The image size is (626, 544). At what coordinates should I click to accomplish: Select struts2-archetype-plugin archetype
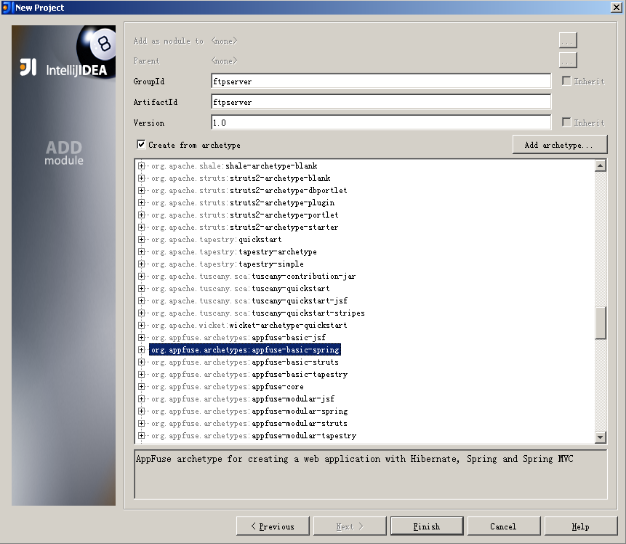coord(243,203)
